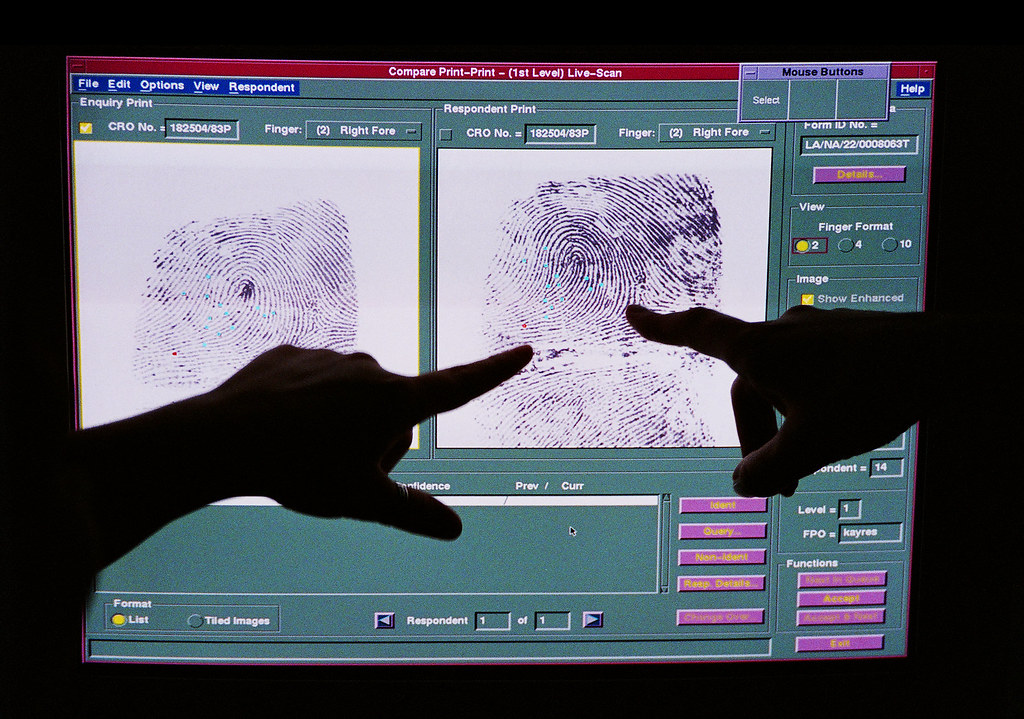Uncheck the CRO No. box on Enquiry Print

pyautogui.click(x=85, y=130)
